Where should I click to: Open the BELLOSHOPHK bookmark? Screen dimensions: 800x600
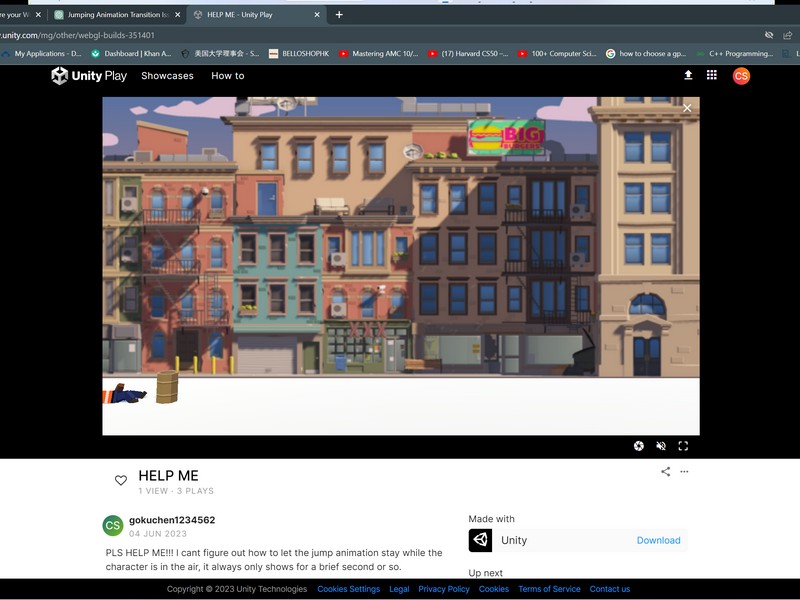(299, 54)
